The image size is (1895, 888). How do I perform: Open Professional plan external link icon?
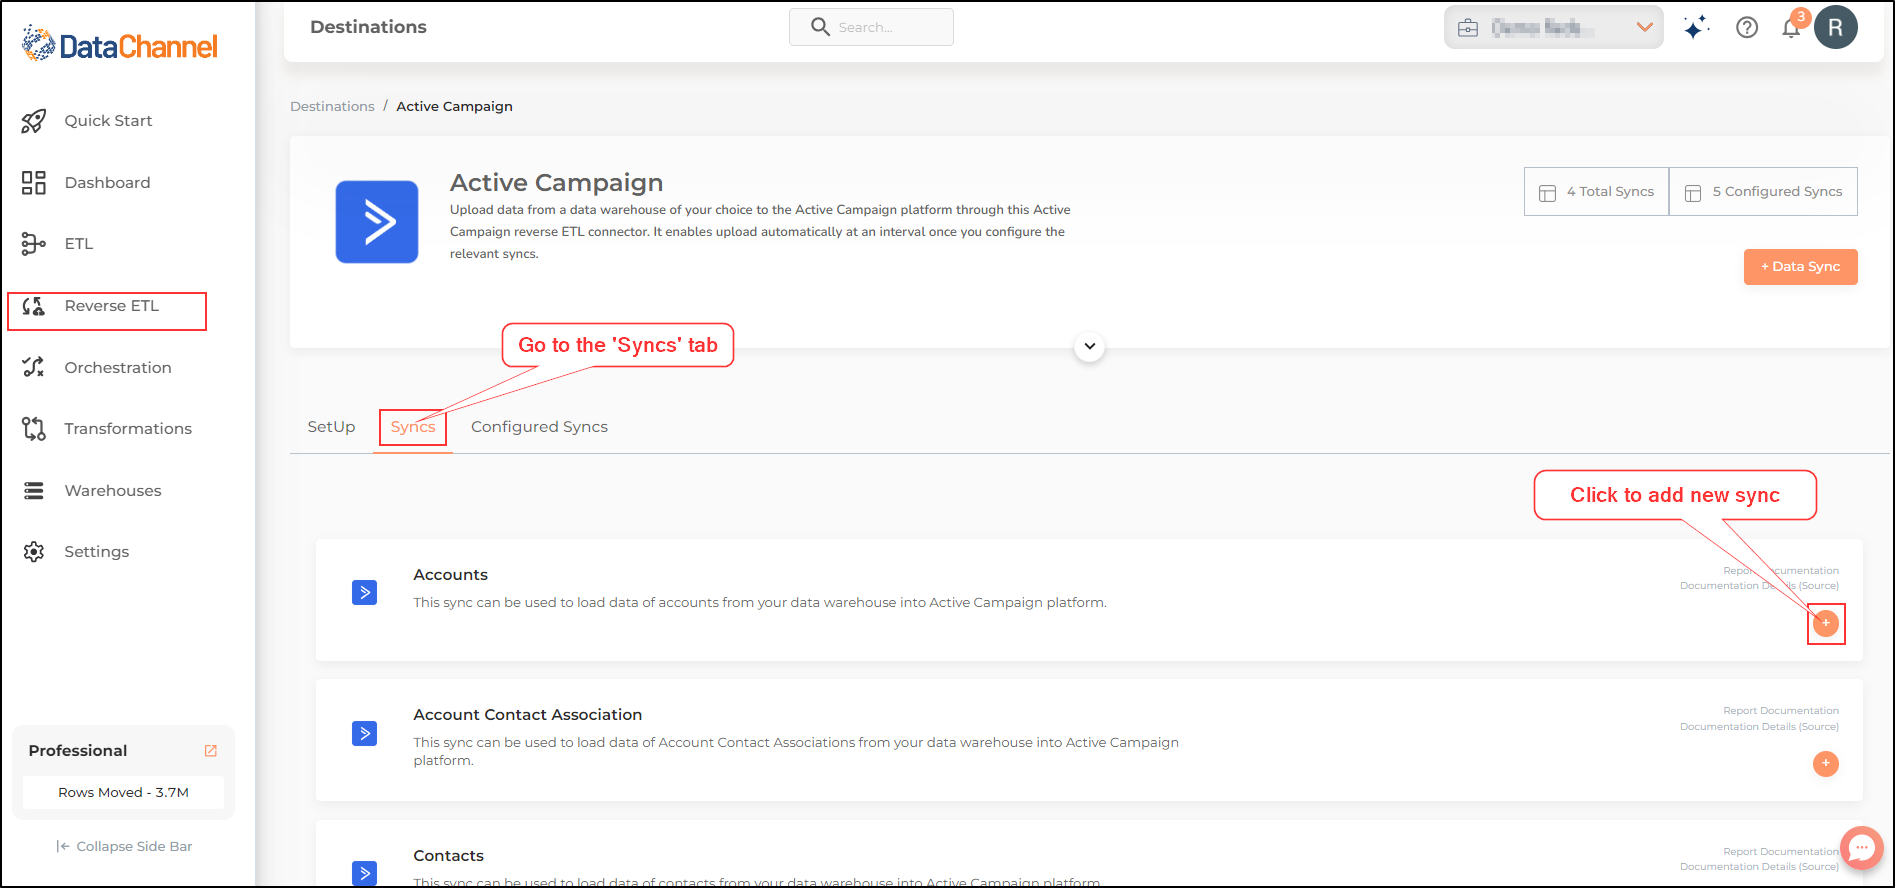coord(211,751)
